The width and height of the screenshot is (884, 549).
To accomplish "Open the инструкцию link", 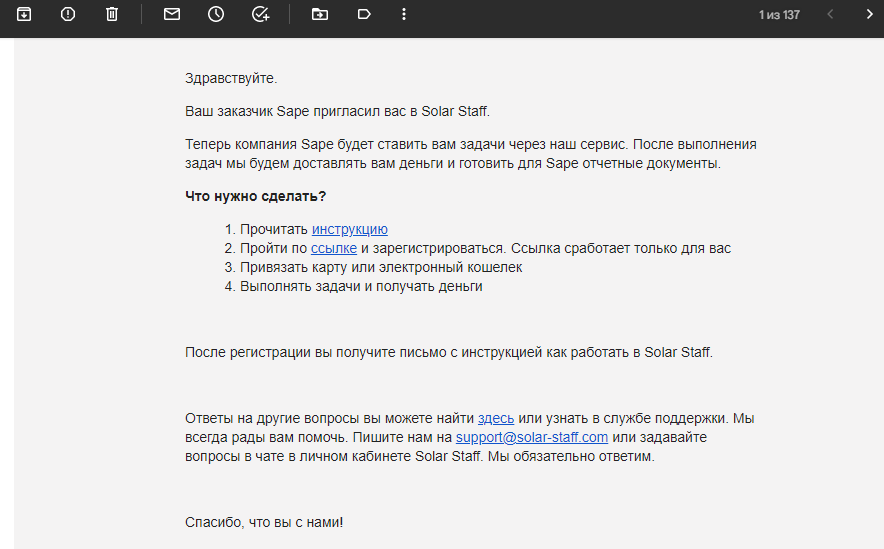I will point(350,229).
